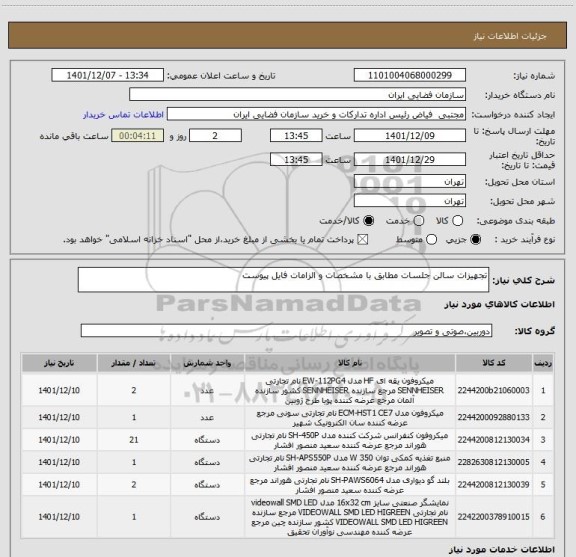Click the نام کالا column header
The height and width of the screenshot is (557, 576).
(350, 363)
